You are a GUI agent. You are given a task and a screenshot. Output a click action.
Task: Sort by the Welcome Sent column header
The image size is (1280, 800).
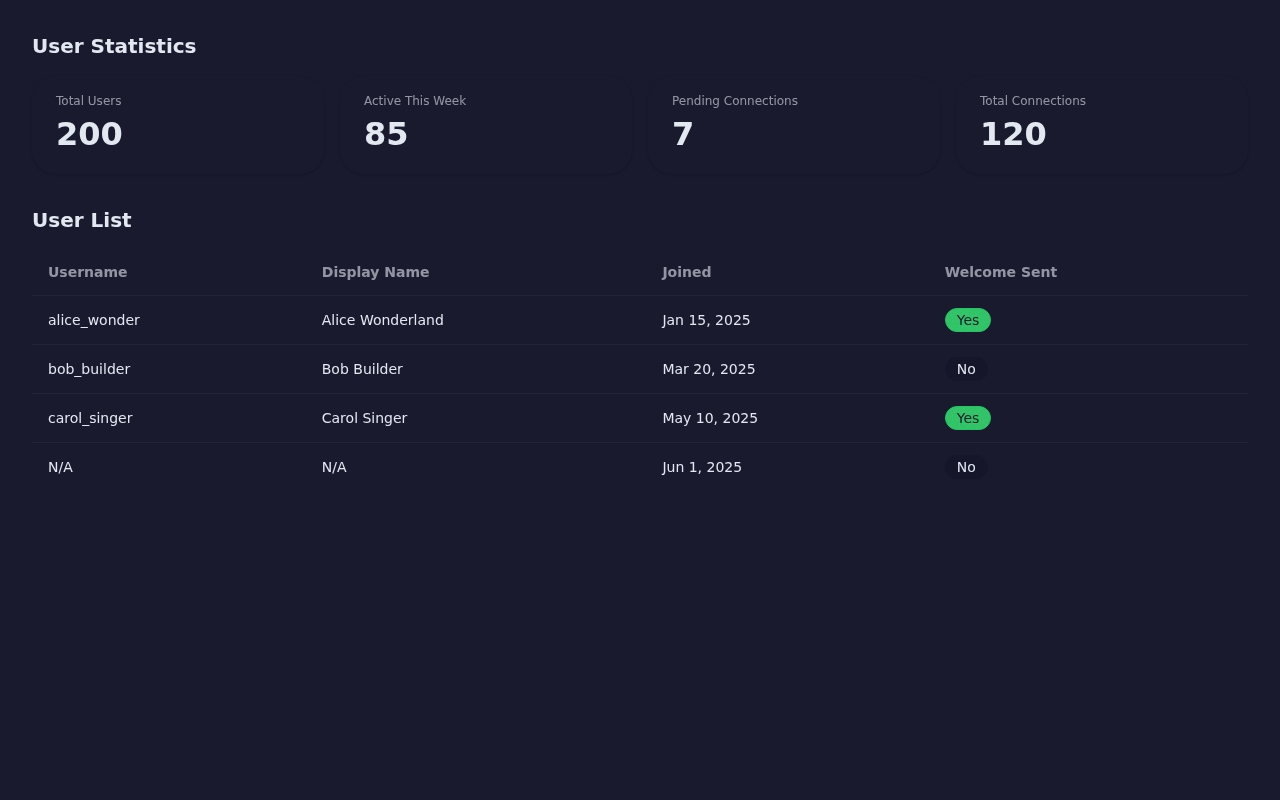(1000, 272)
